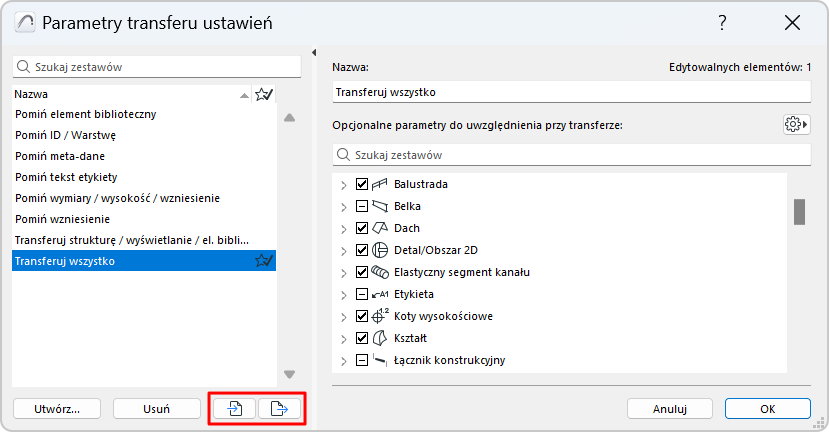Uncheck the Koty wysokościowe checkbox
The height and width of the screenshot is (432, 829).
[362, 316]
